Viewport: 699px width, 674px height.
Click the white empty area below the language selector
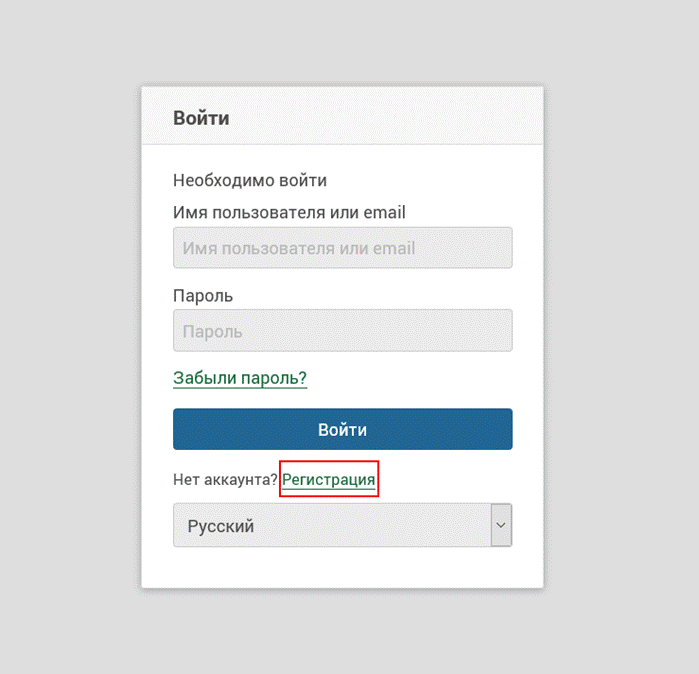click(342, 567)
